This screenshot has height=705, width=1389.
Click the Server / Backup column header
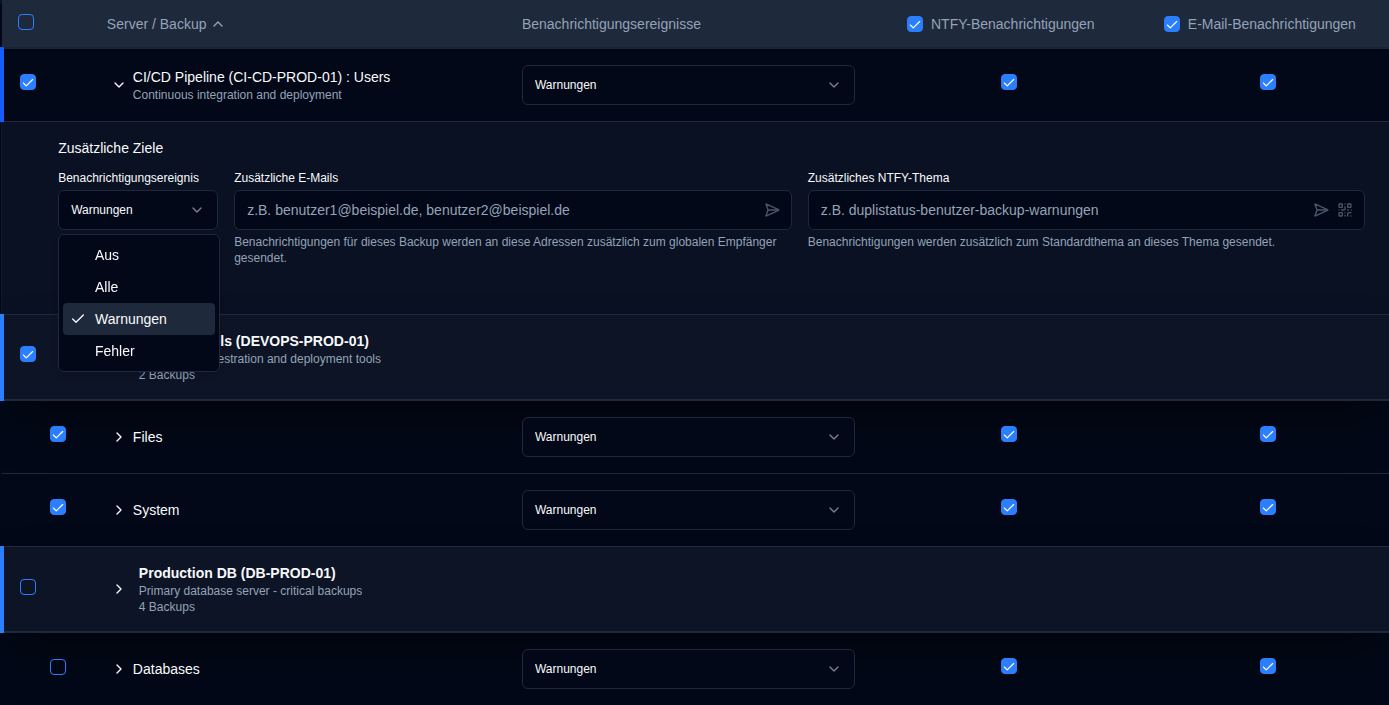[x=165, y=24]
